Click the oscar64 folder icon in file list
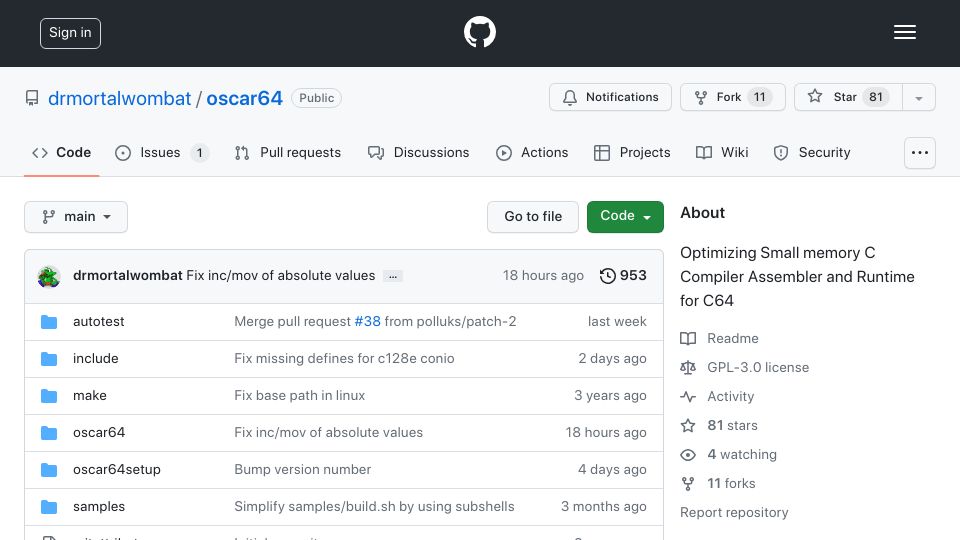Screen dimensions: 960x540 point(49,433)
